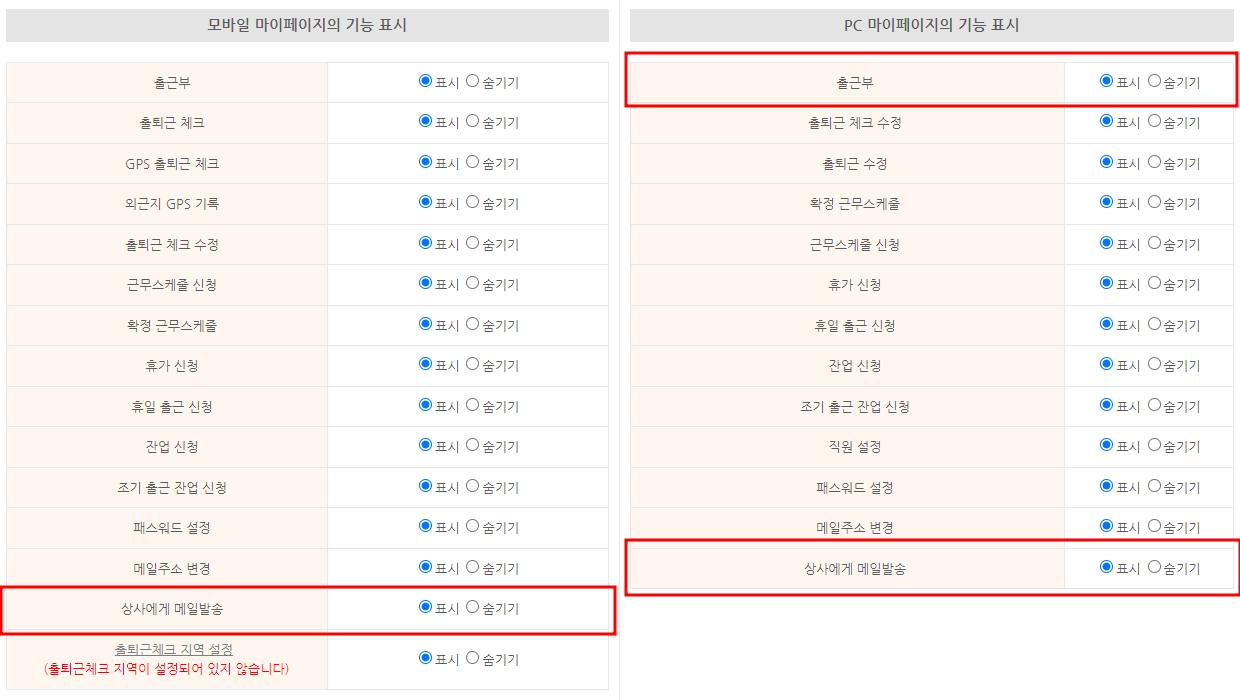Set mobile 휴가 신청 to 숨기기
The width and height of the screenshot is (1240, 700).
click(x=473, y=364)
